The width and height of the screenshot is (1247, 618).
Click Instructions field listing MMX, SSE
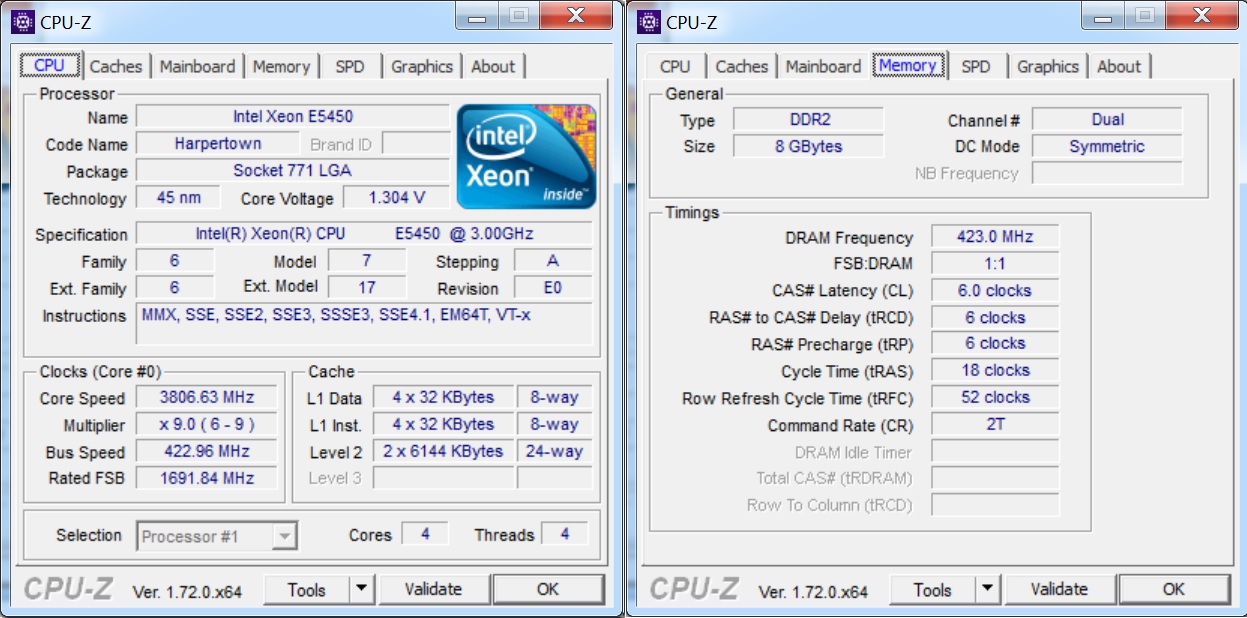click(x=364, y=324)
